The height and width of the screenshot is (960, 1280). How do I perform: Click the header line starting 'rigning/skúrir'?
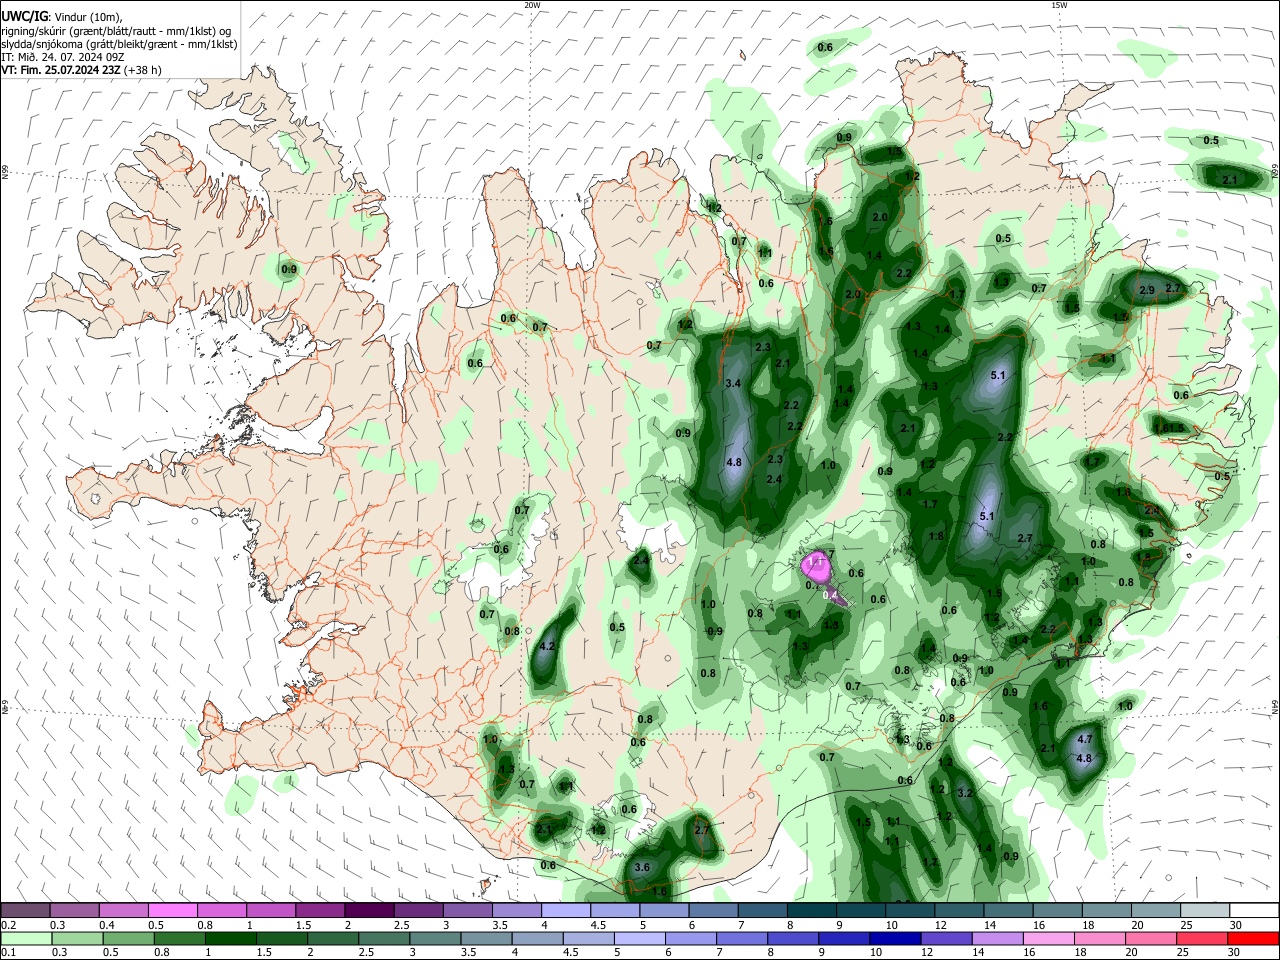pos(115,30)
